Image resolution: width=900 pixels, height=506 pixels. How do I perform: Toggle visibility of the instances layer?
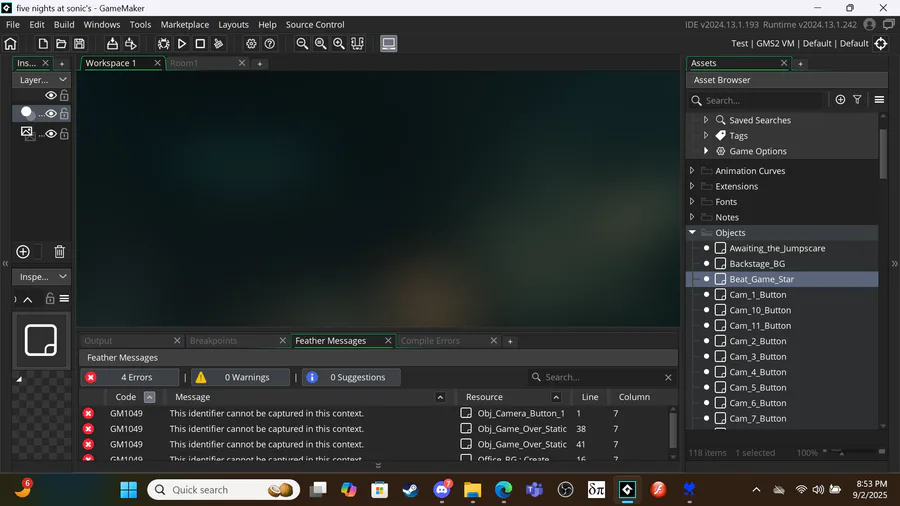51,114
